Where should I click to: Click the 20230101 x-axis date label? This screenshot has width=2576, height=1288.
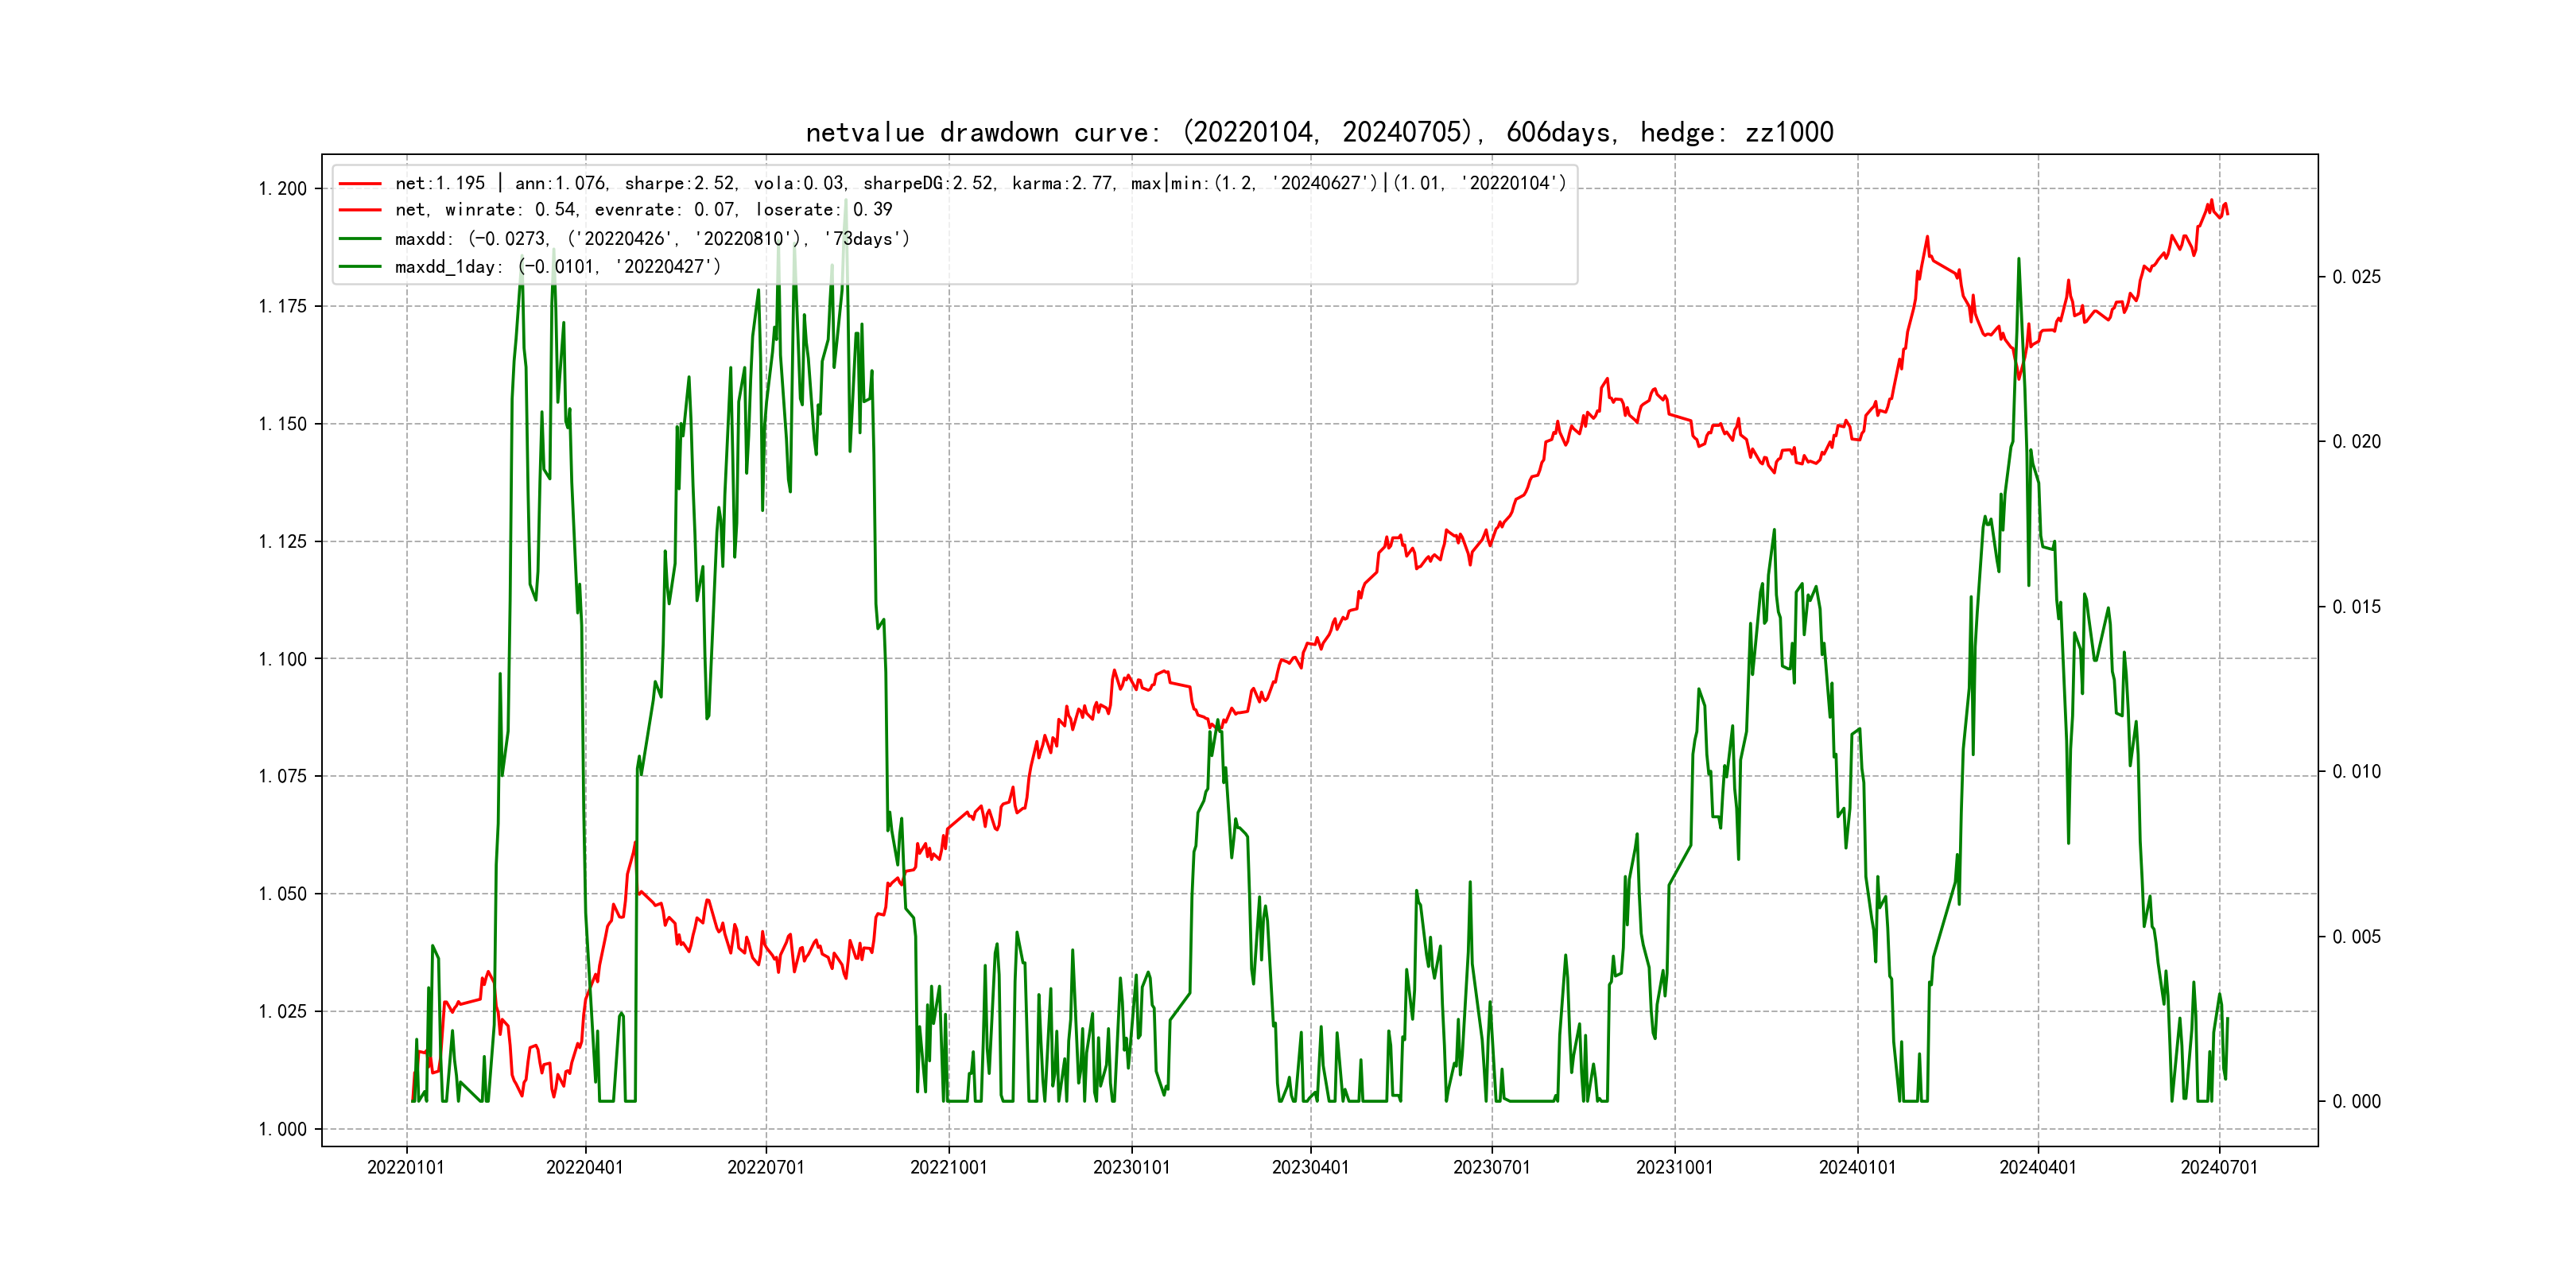point(1131,1168)
